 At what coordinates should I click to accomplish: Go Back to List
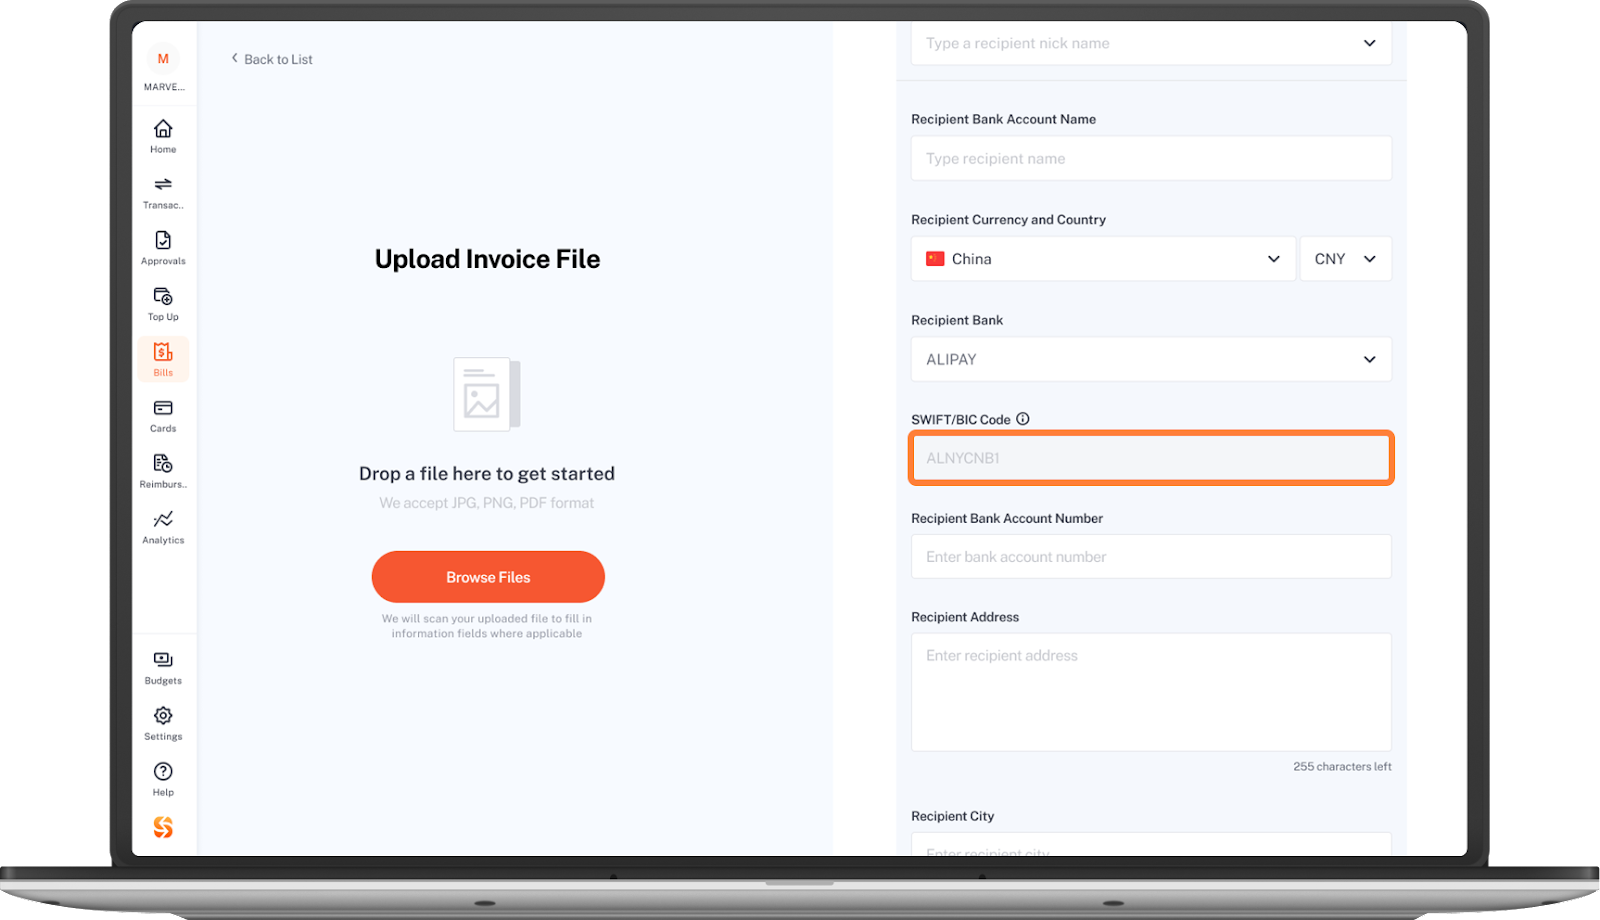[x=272, y=59]
